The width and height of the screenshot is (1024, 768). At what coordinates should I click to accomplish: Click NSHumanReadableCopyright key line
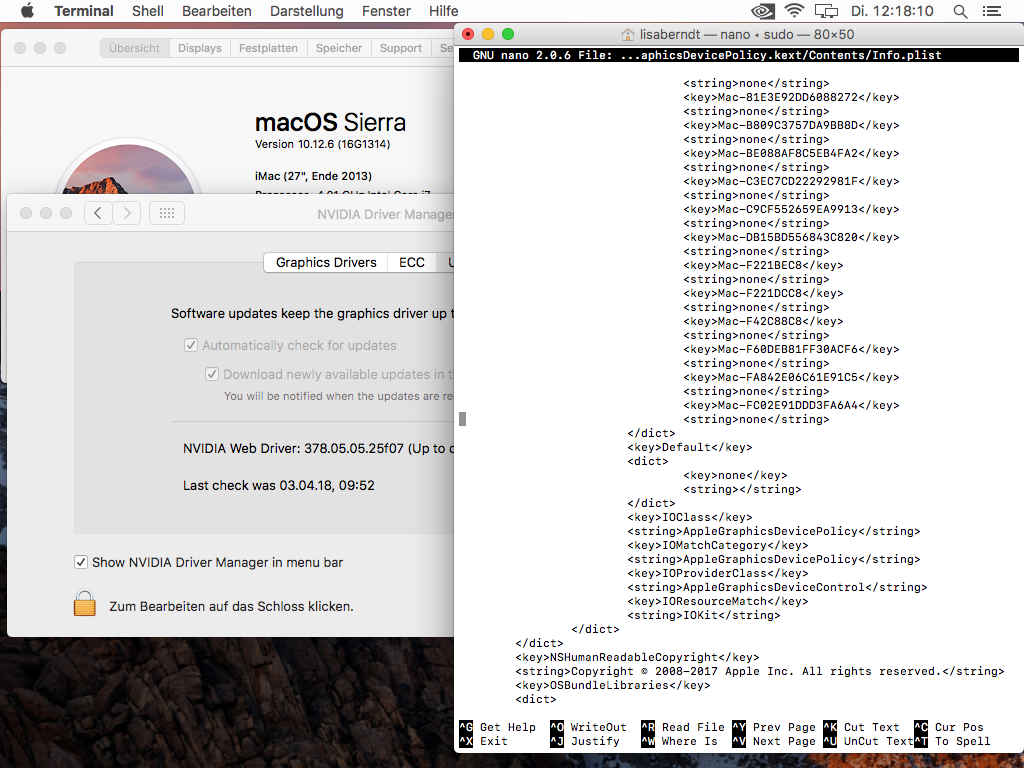click(x=637, y=657)
